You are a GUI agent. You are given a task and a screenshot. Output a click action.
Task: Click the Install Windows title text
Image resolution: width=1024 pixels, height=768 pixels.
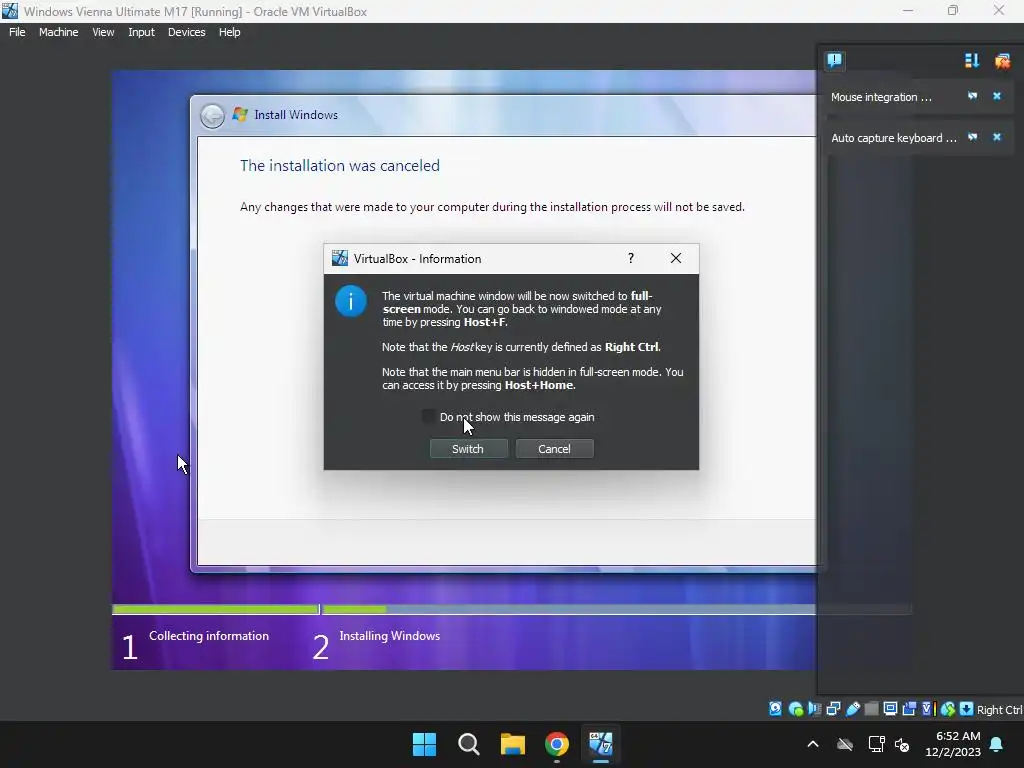296,115
